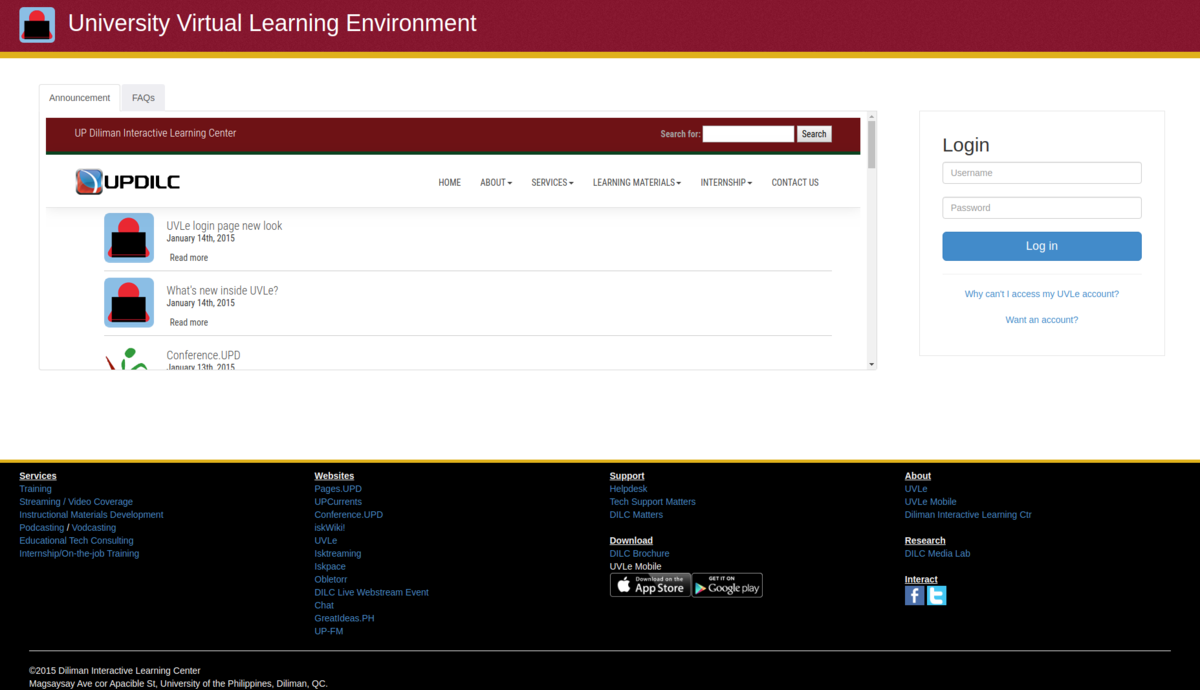
Task: Open the Helpdesk support link
Action: pyautogui.click(x=628, y=489)
